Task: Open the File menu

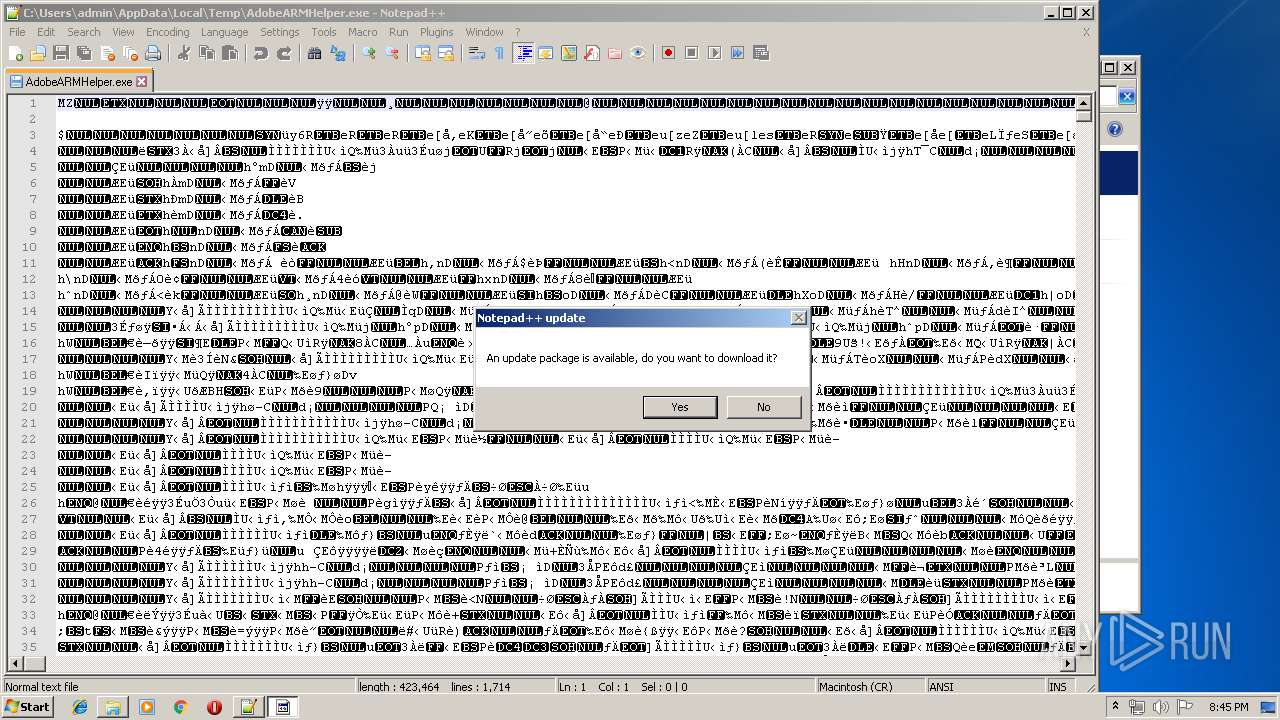Action: coord(17,32)
